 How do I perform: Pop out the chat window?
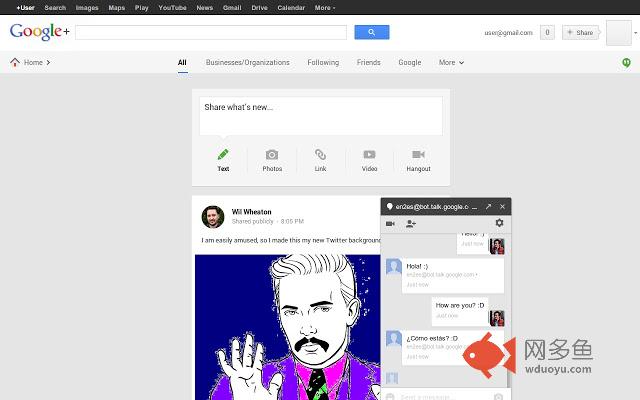click(x=488, y=207)
